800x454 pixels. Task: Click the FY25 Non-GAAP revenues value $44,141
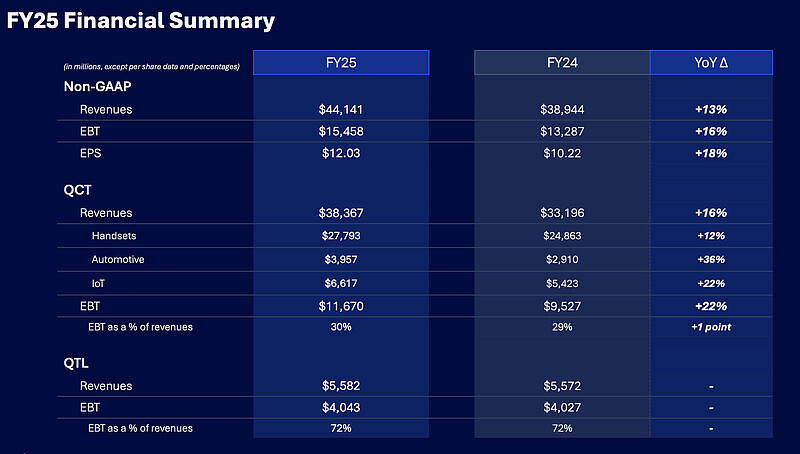[341, 109]
